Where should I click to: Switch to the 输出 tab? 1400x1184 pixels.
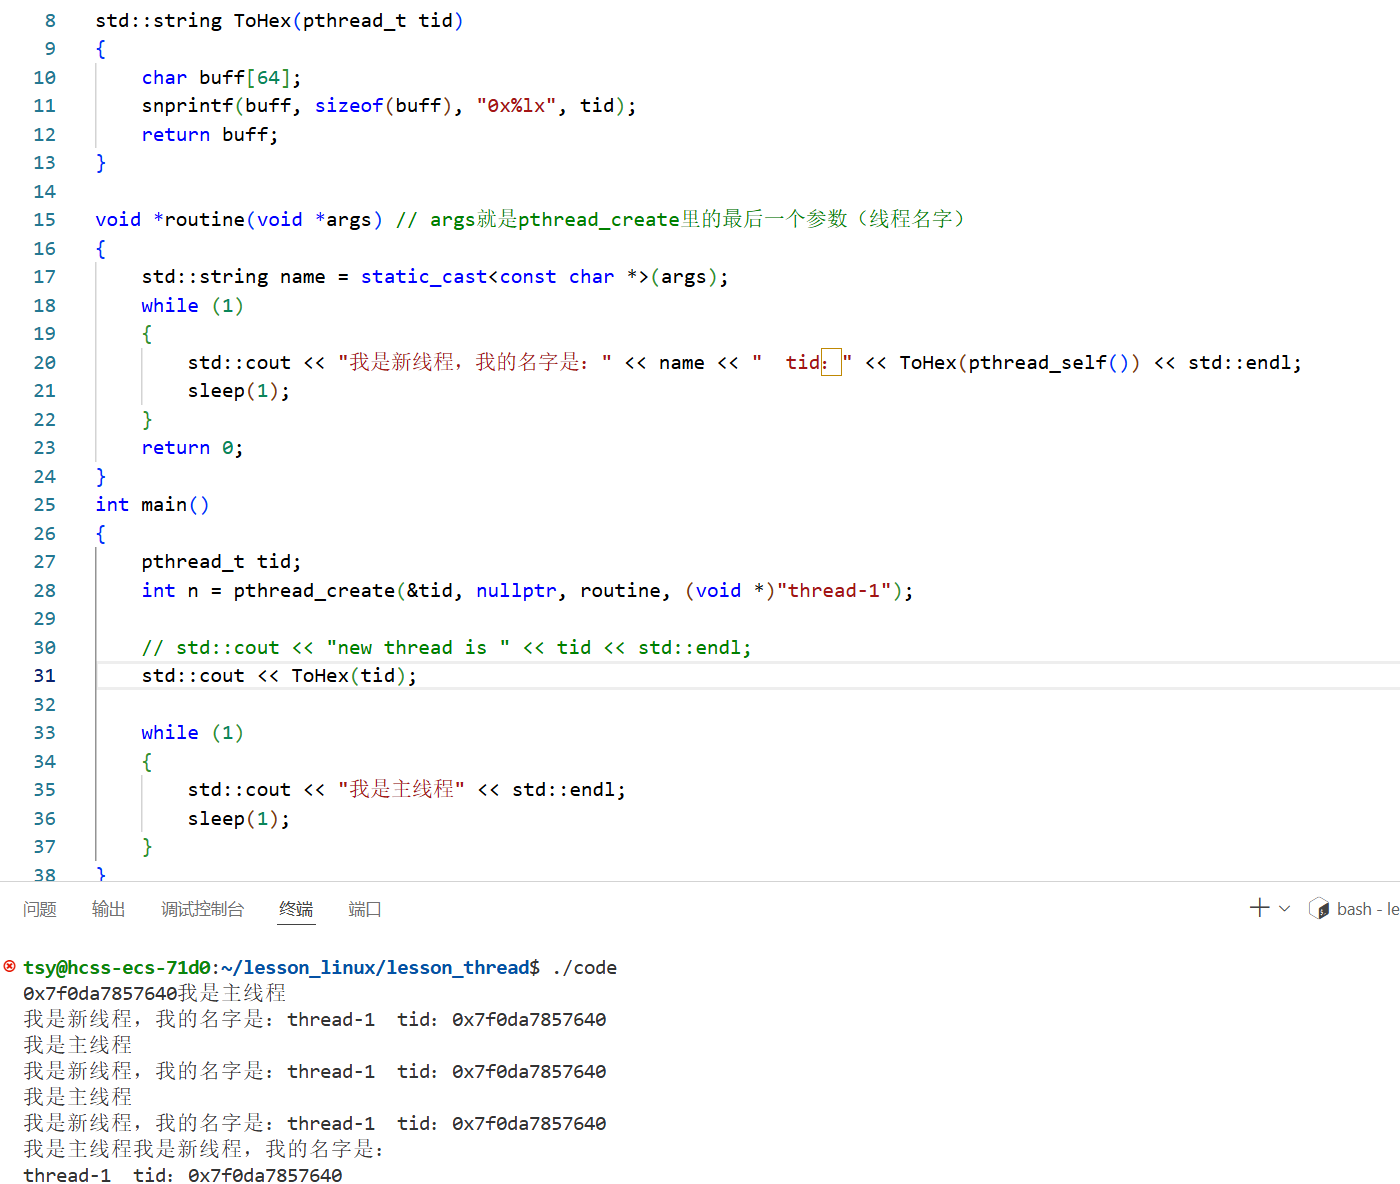[x=109, y=909]
